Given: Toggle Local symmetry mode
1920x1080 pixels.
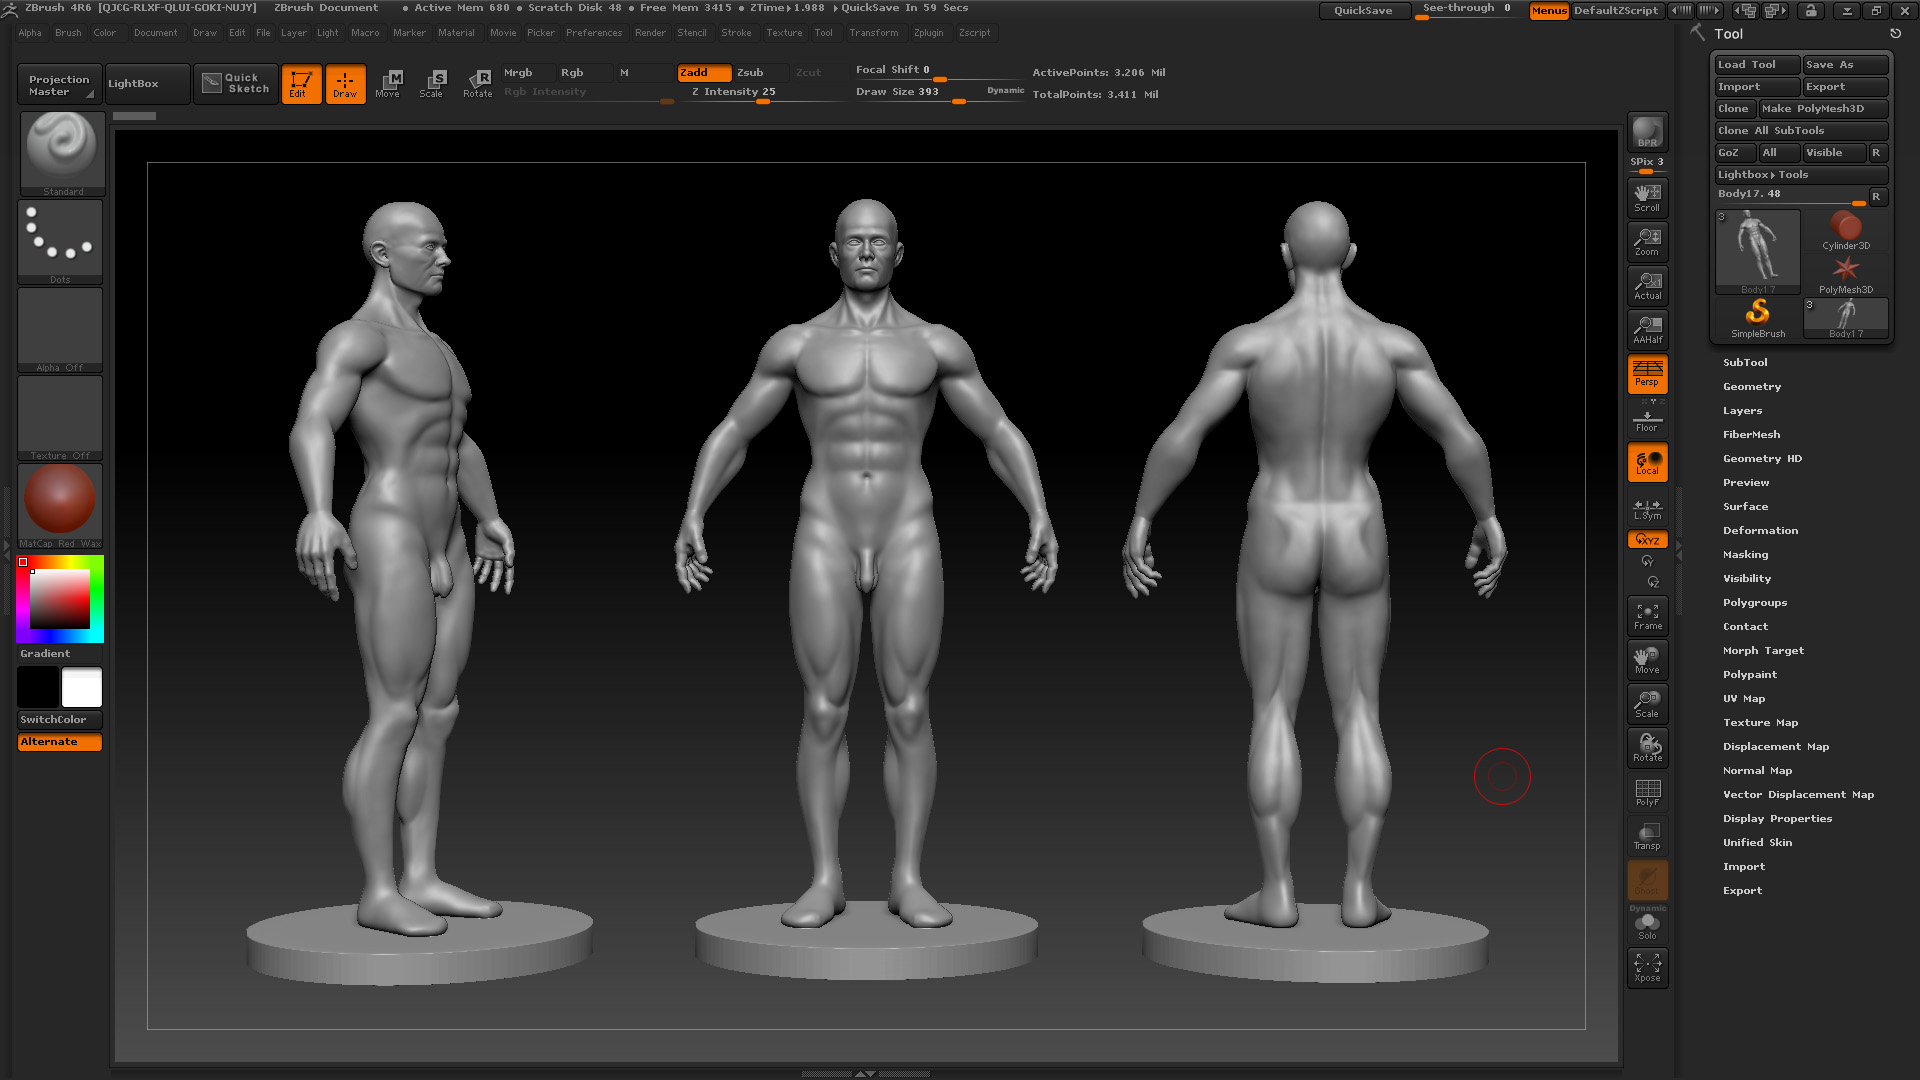Looking at the screenshot, I should pos(1647,462).
